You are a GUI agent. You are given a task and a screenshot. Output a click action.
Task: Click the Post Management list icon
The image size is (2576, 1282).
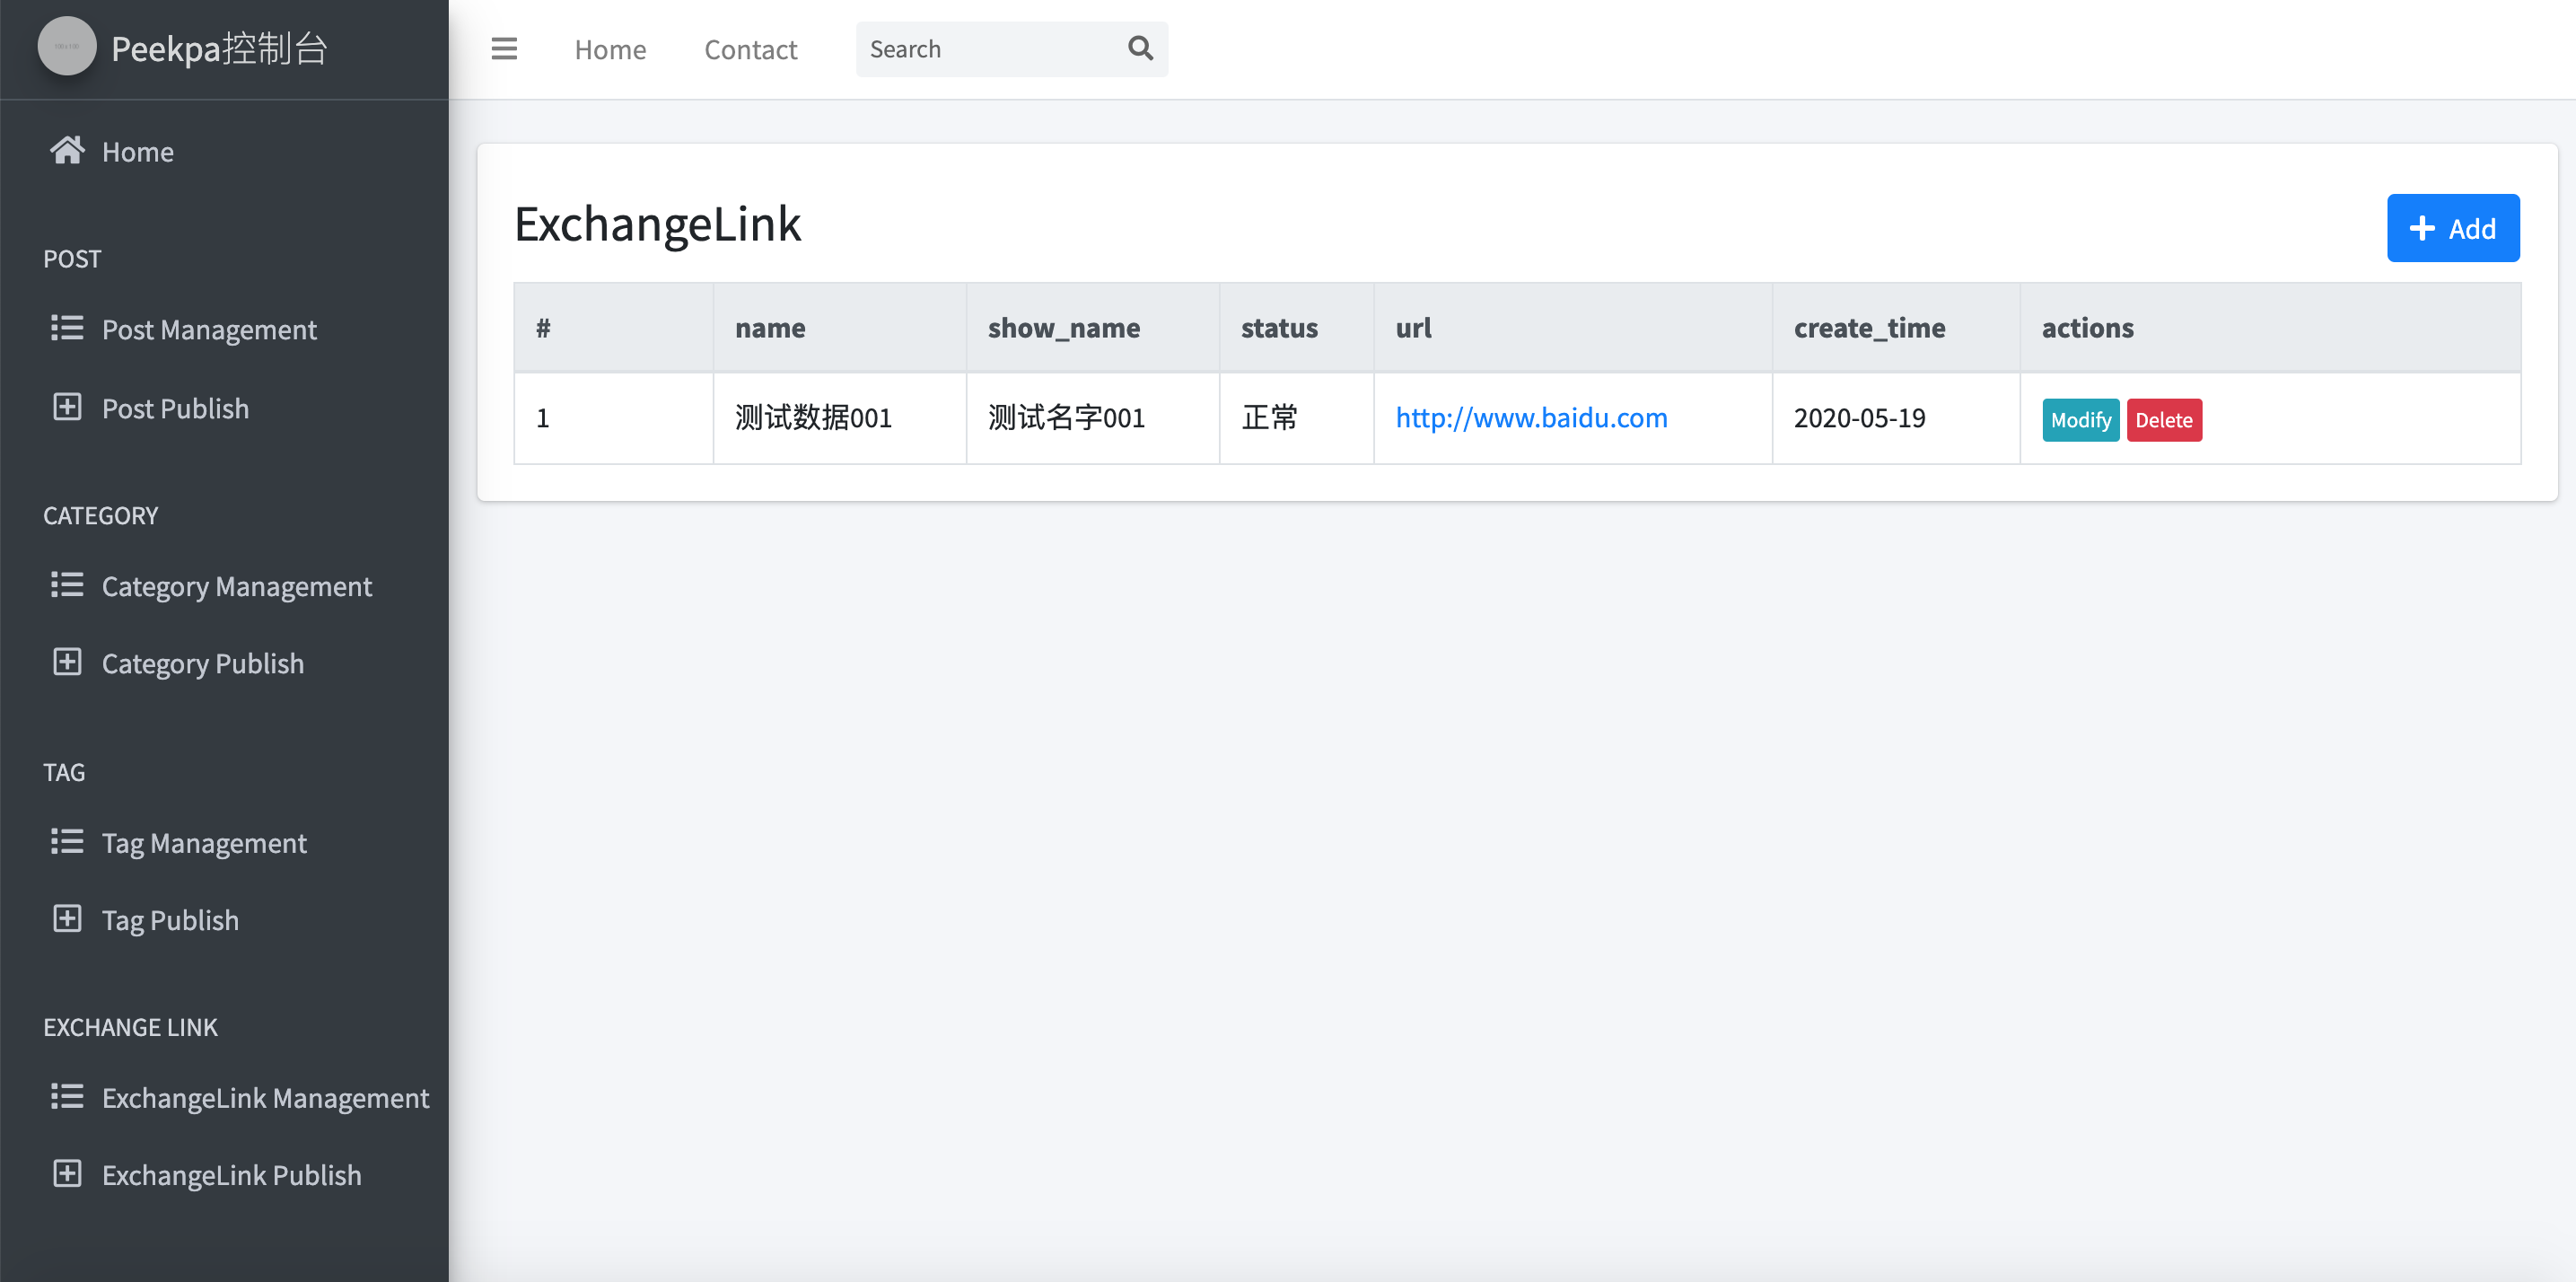point(67,329)
